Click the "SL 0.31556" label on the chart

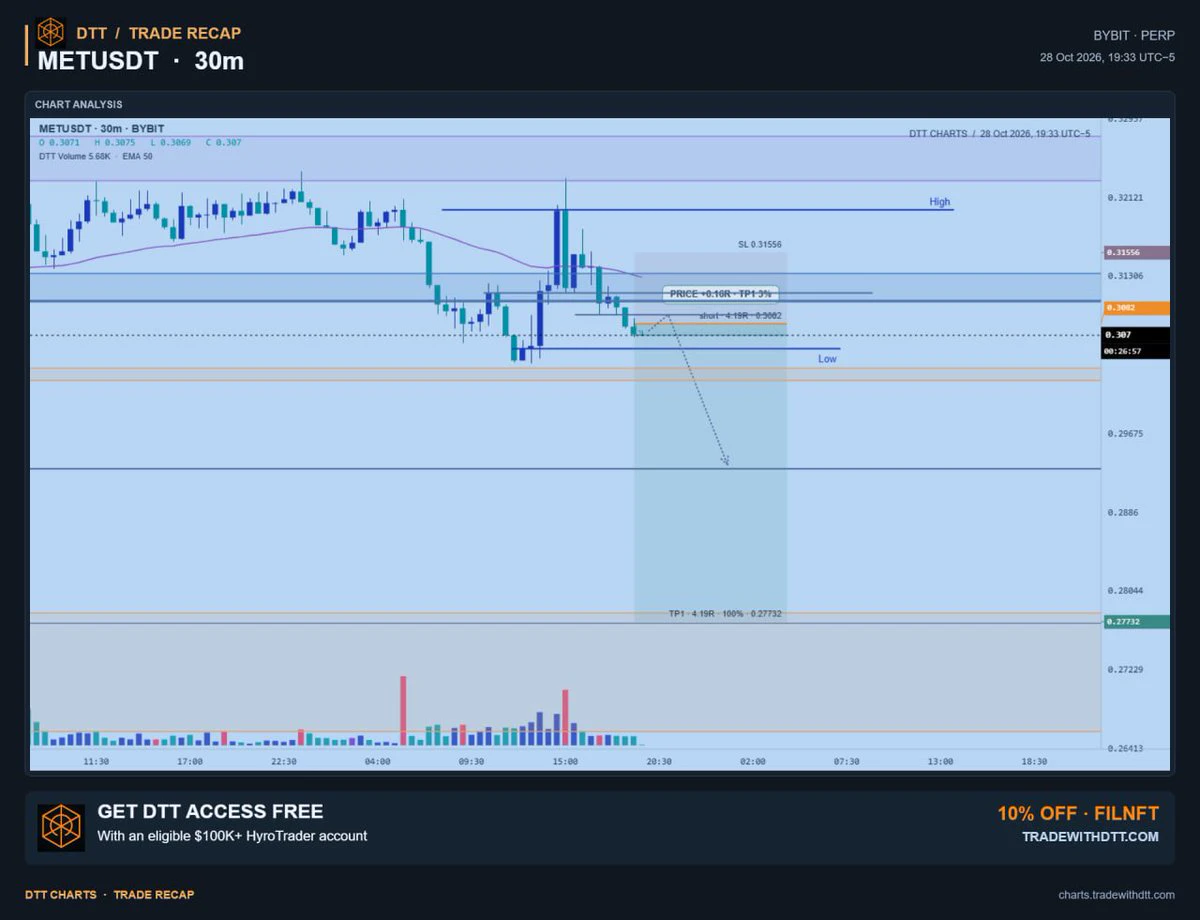tap(760, 244)
